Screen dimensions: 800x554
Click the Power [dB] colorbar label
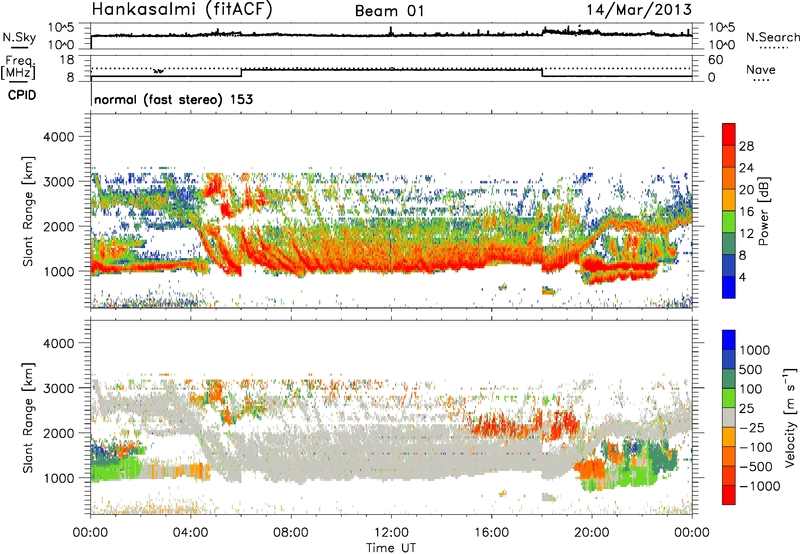coord(764,211)
